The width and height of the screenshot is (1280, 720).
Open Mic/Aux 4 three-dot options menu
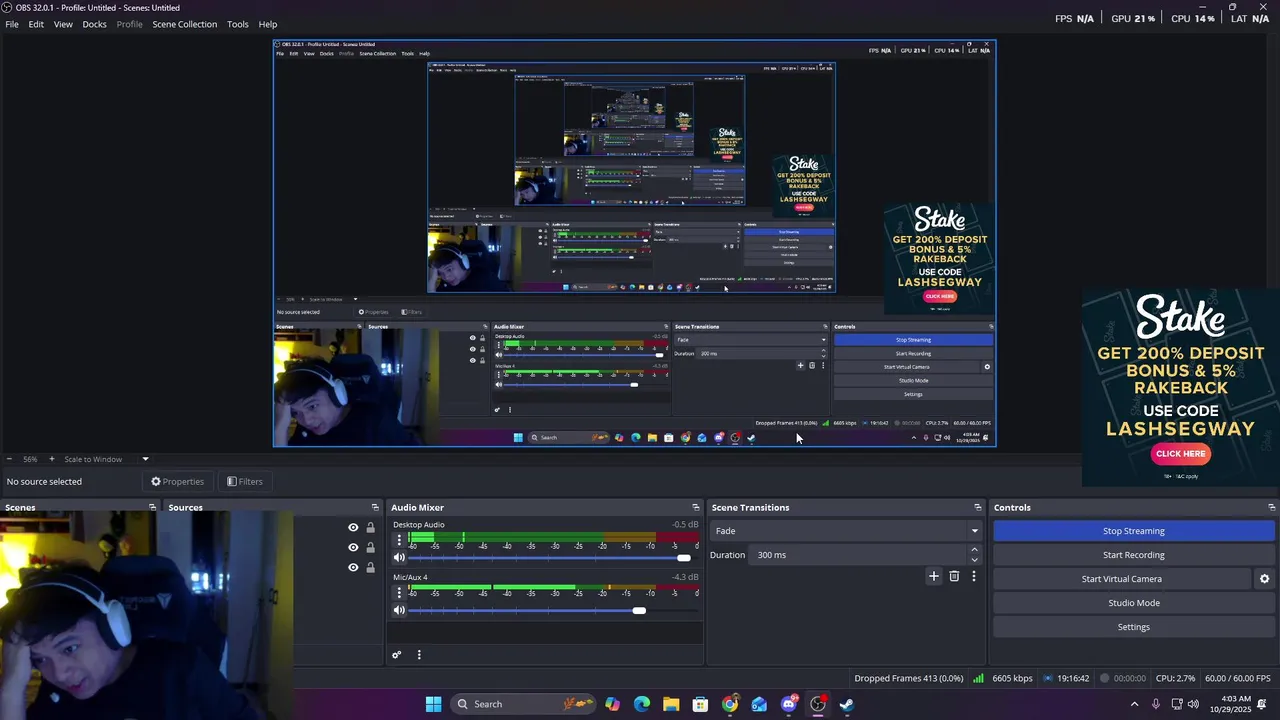pyautogui.click(x=399, y=592)
